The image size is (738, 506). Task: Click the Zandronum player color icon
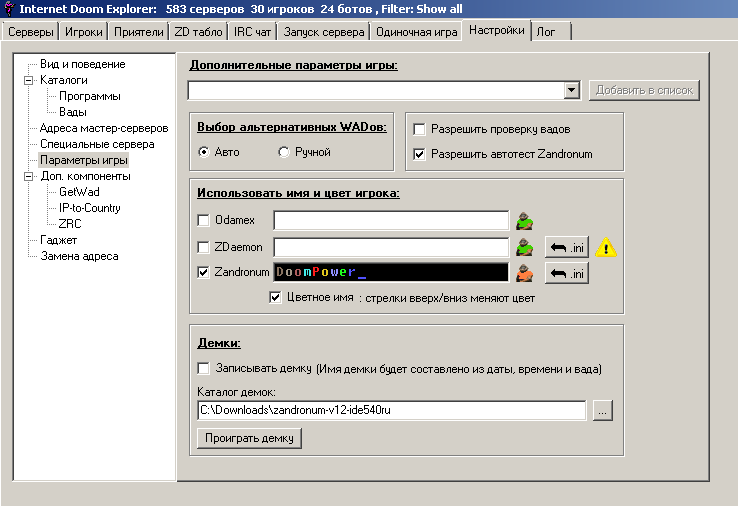coord(522,273)
